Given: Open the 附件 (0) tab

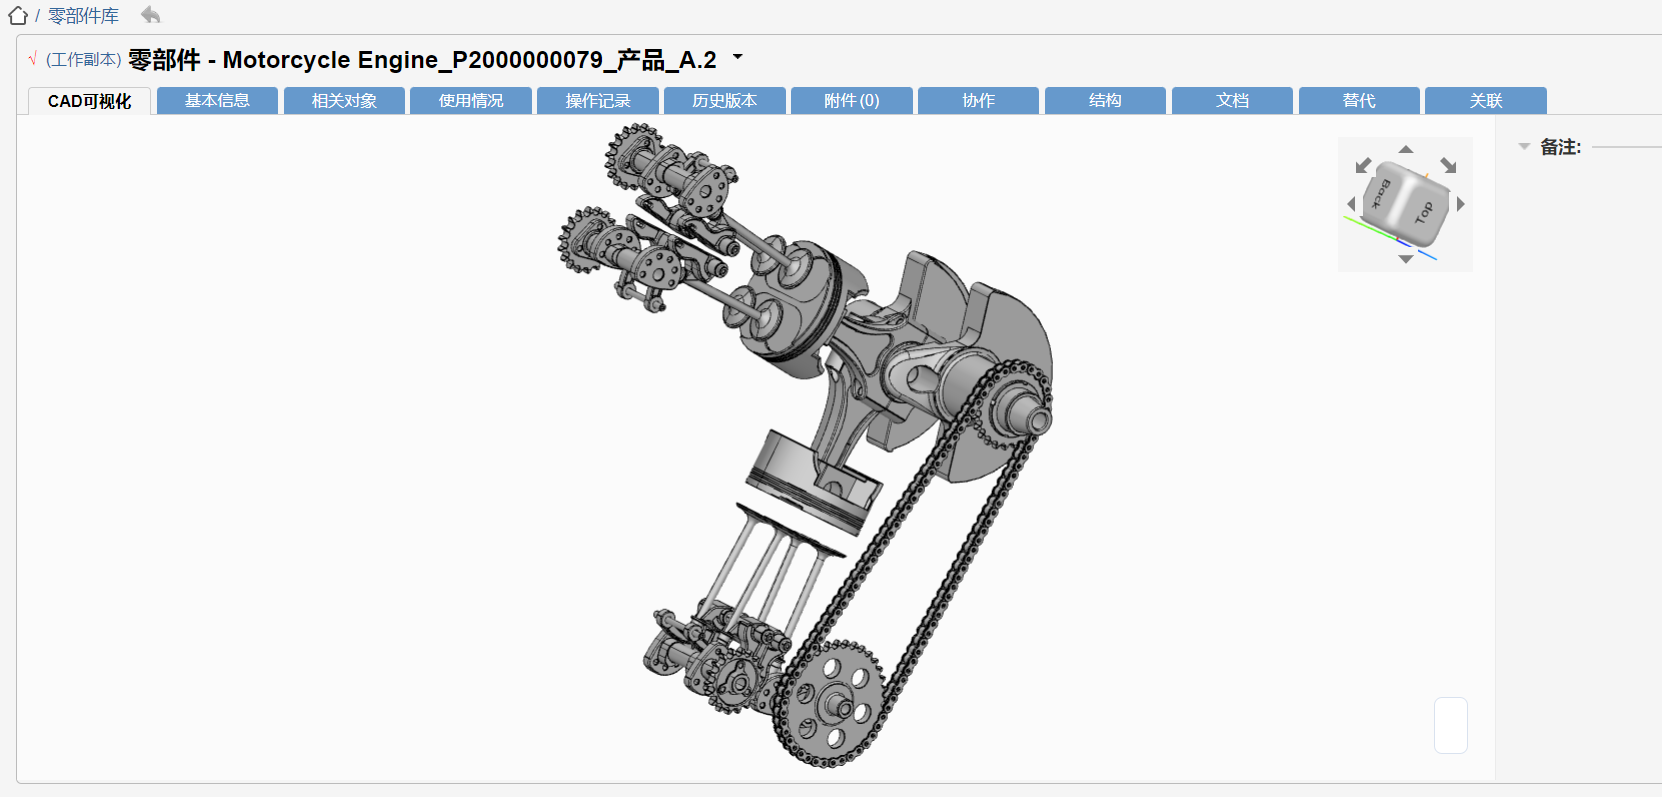Looking at the screenshot, I should tap(852, 101).
